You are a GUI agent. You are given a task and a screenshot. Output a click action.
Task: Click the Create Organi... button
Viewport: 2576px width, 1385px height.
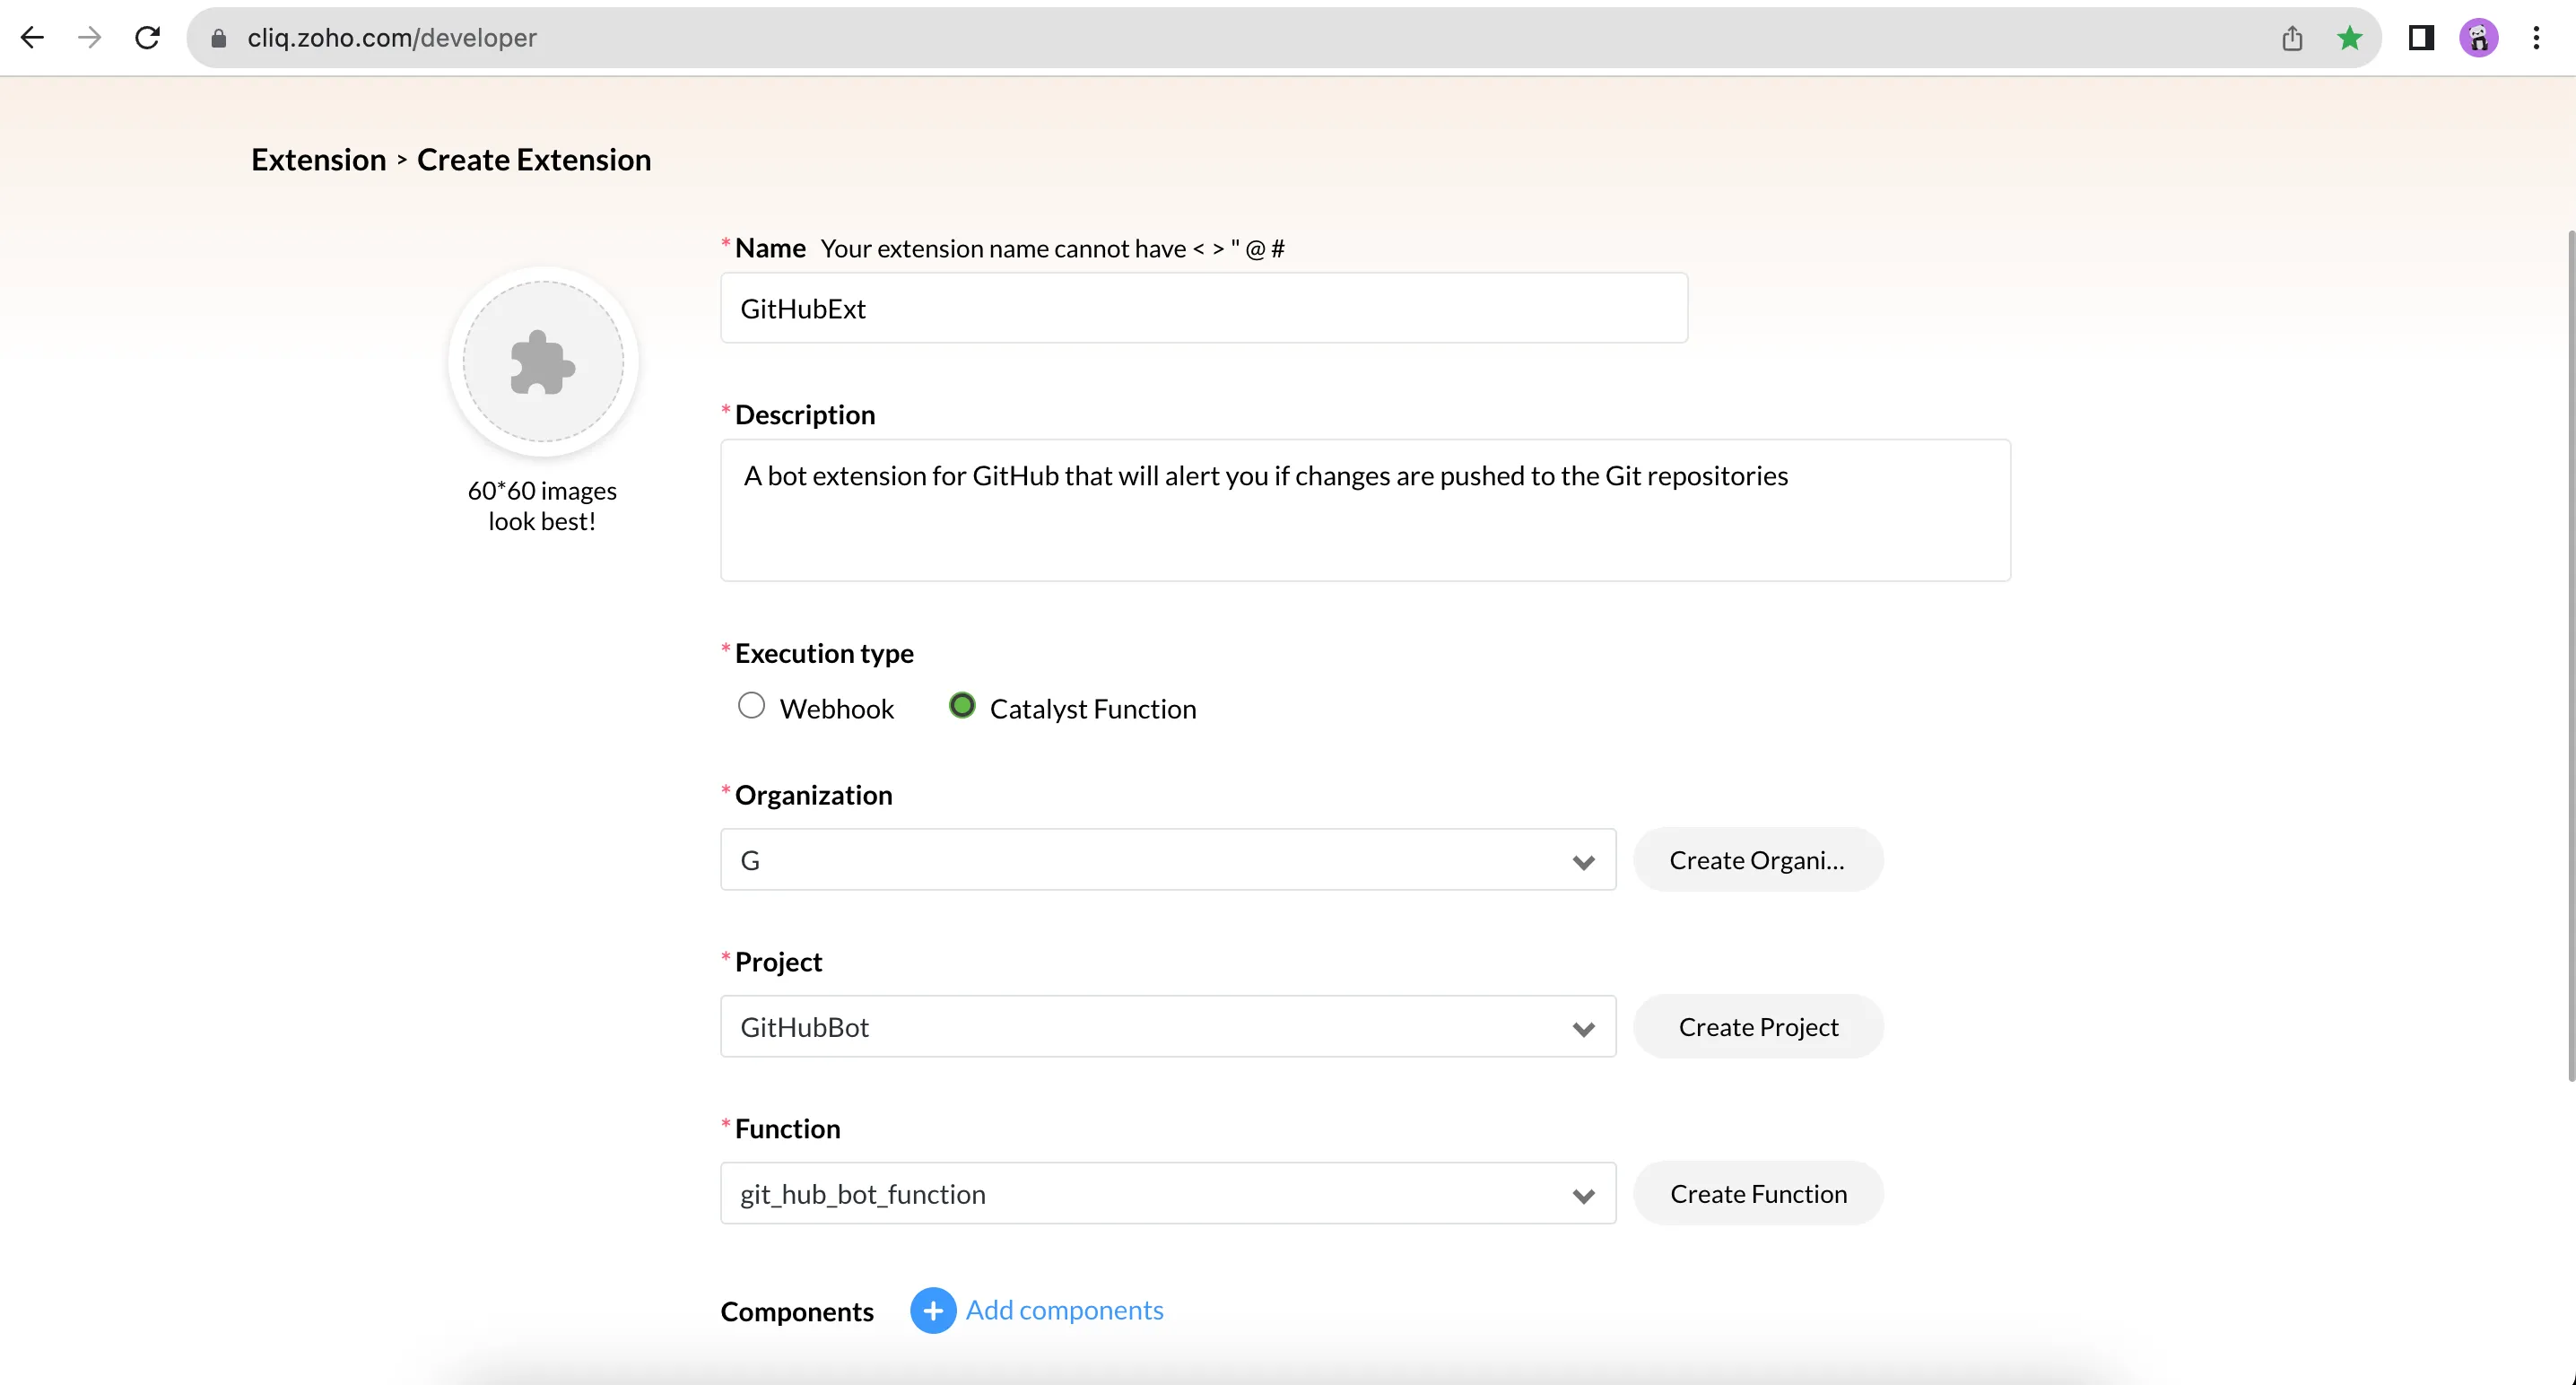[1758, 860]
